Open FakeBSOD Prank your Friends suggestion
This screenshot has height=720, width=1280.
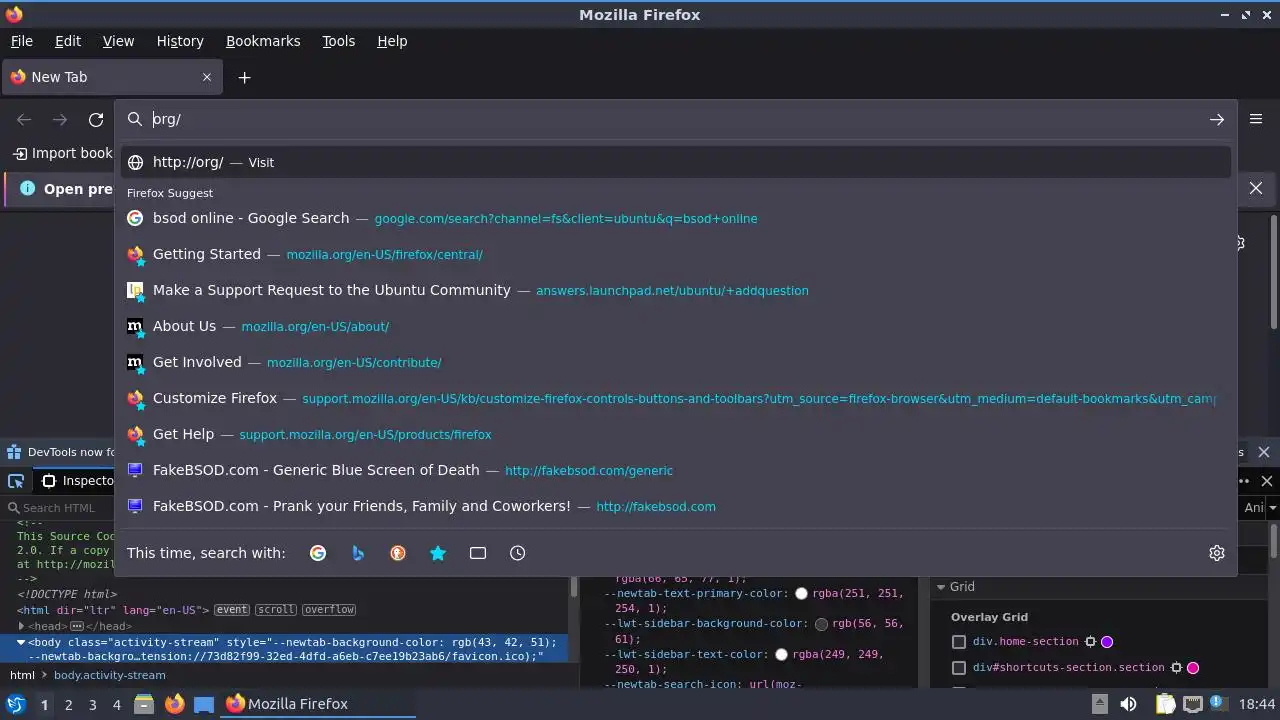click(x=676, y=506)
